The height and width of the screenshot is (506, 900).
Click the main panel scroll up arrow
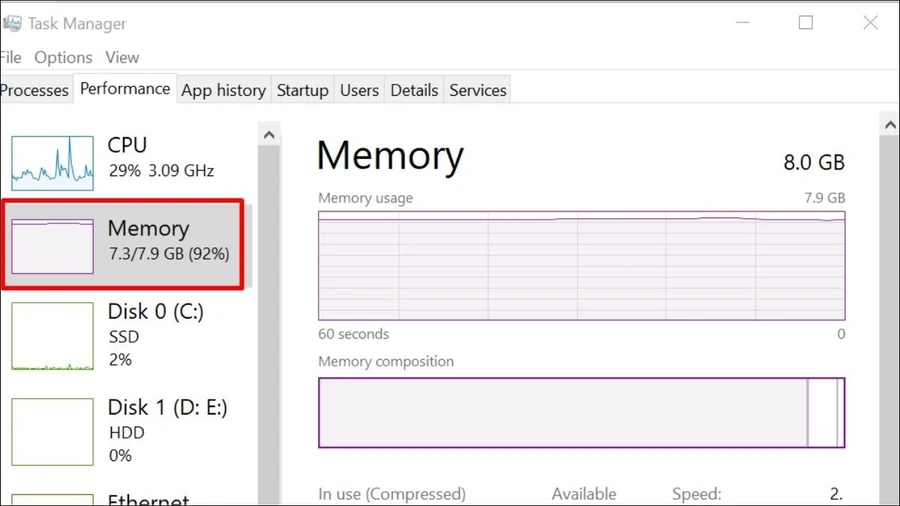890,125
